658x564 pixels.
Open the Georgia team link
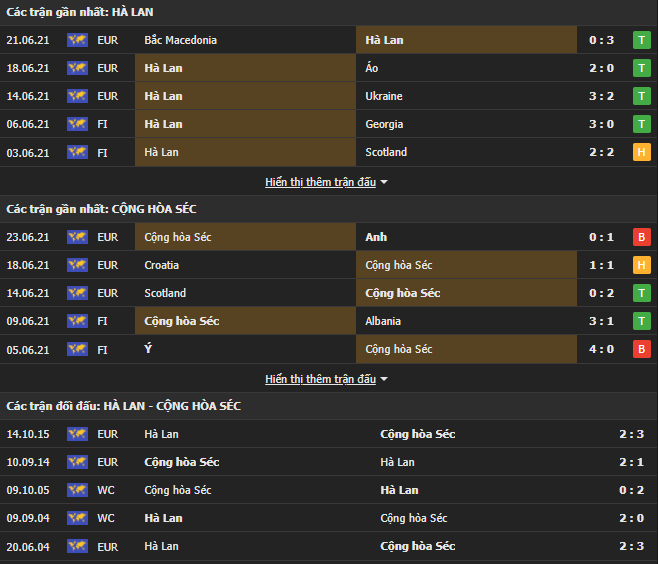(x=384, y=124)
